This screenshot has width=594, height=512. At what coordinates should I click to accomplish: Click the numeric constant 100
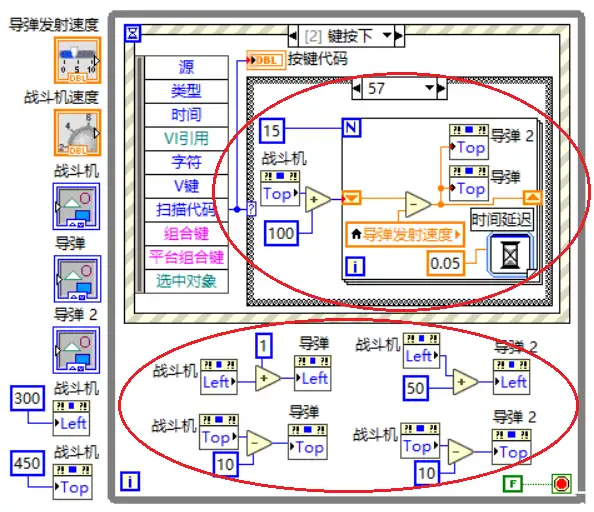281,233
